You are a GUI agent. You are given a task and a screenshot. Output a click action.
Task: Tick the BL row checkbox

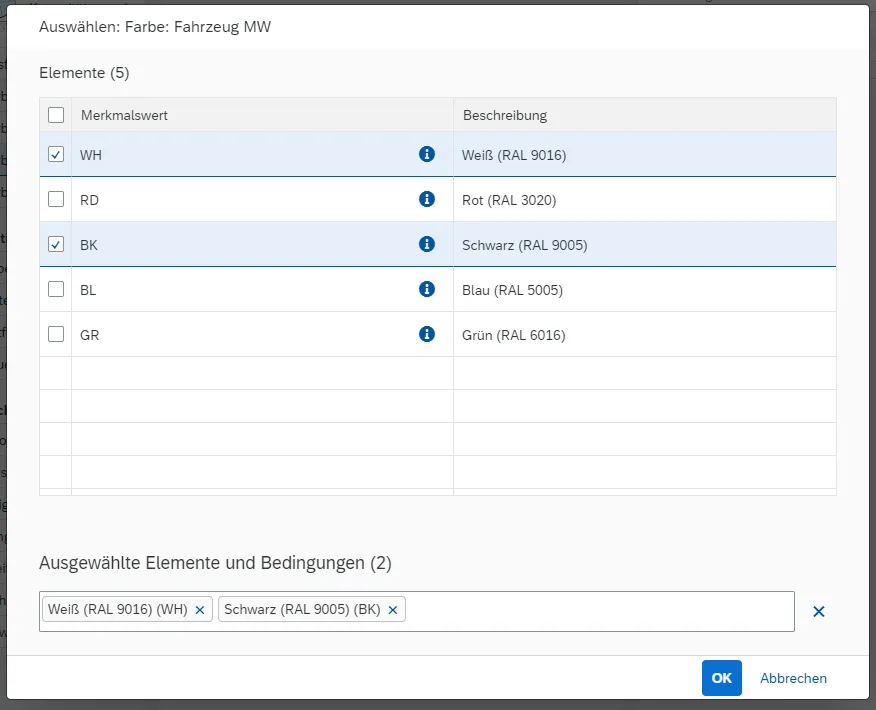tap(56, 290)
